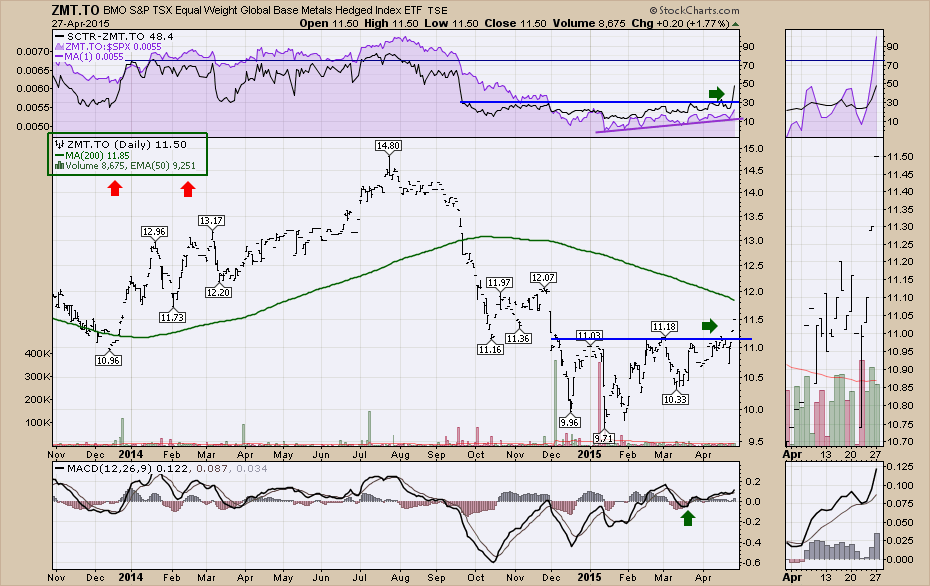Image resolution: width=930 pixels, height=586 pixels.
Task: Click the 11.73 low price label
Action: (172, 317)
